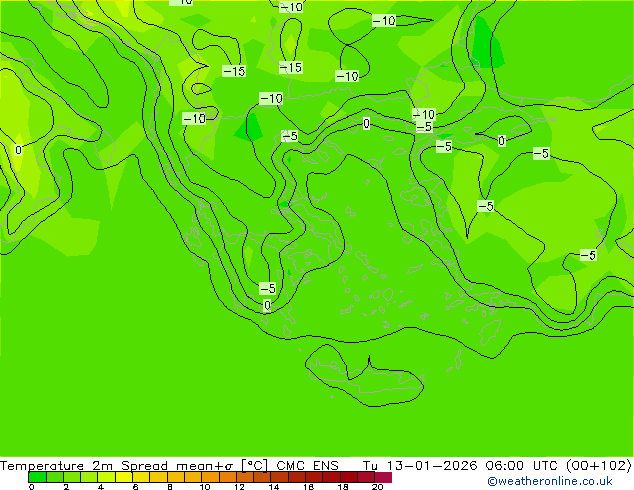Click the -15 contour label right of another -15
Viewport: 634px width, 490px height.
tap(291, 67)
